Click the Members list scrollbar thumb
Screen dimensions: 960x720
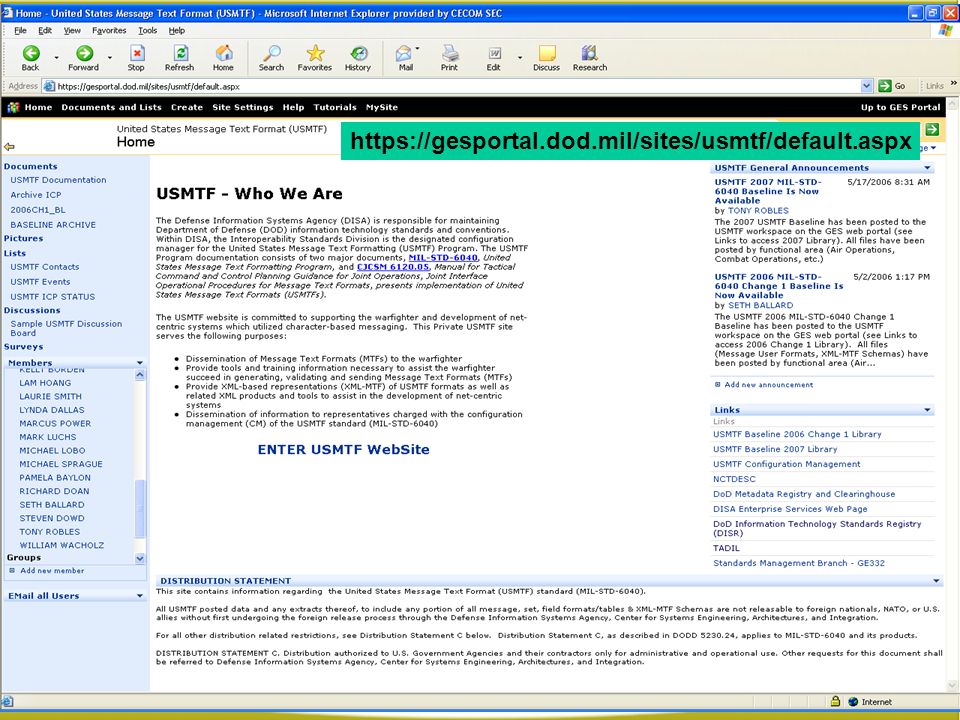coord(140,509)
